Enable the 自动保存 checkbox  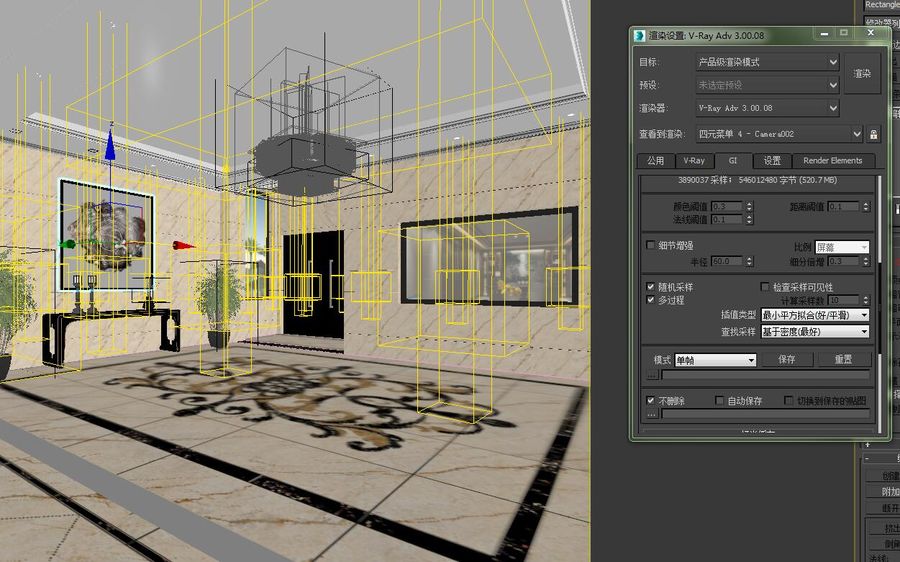click(x=719, y=400)
